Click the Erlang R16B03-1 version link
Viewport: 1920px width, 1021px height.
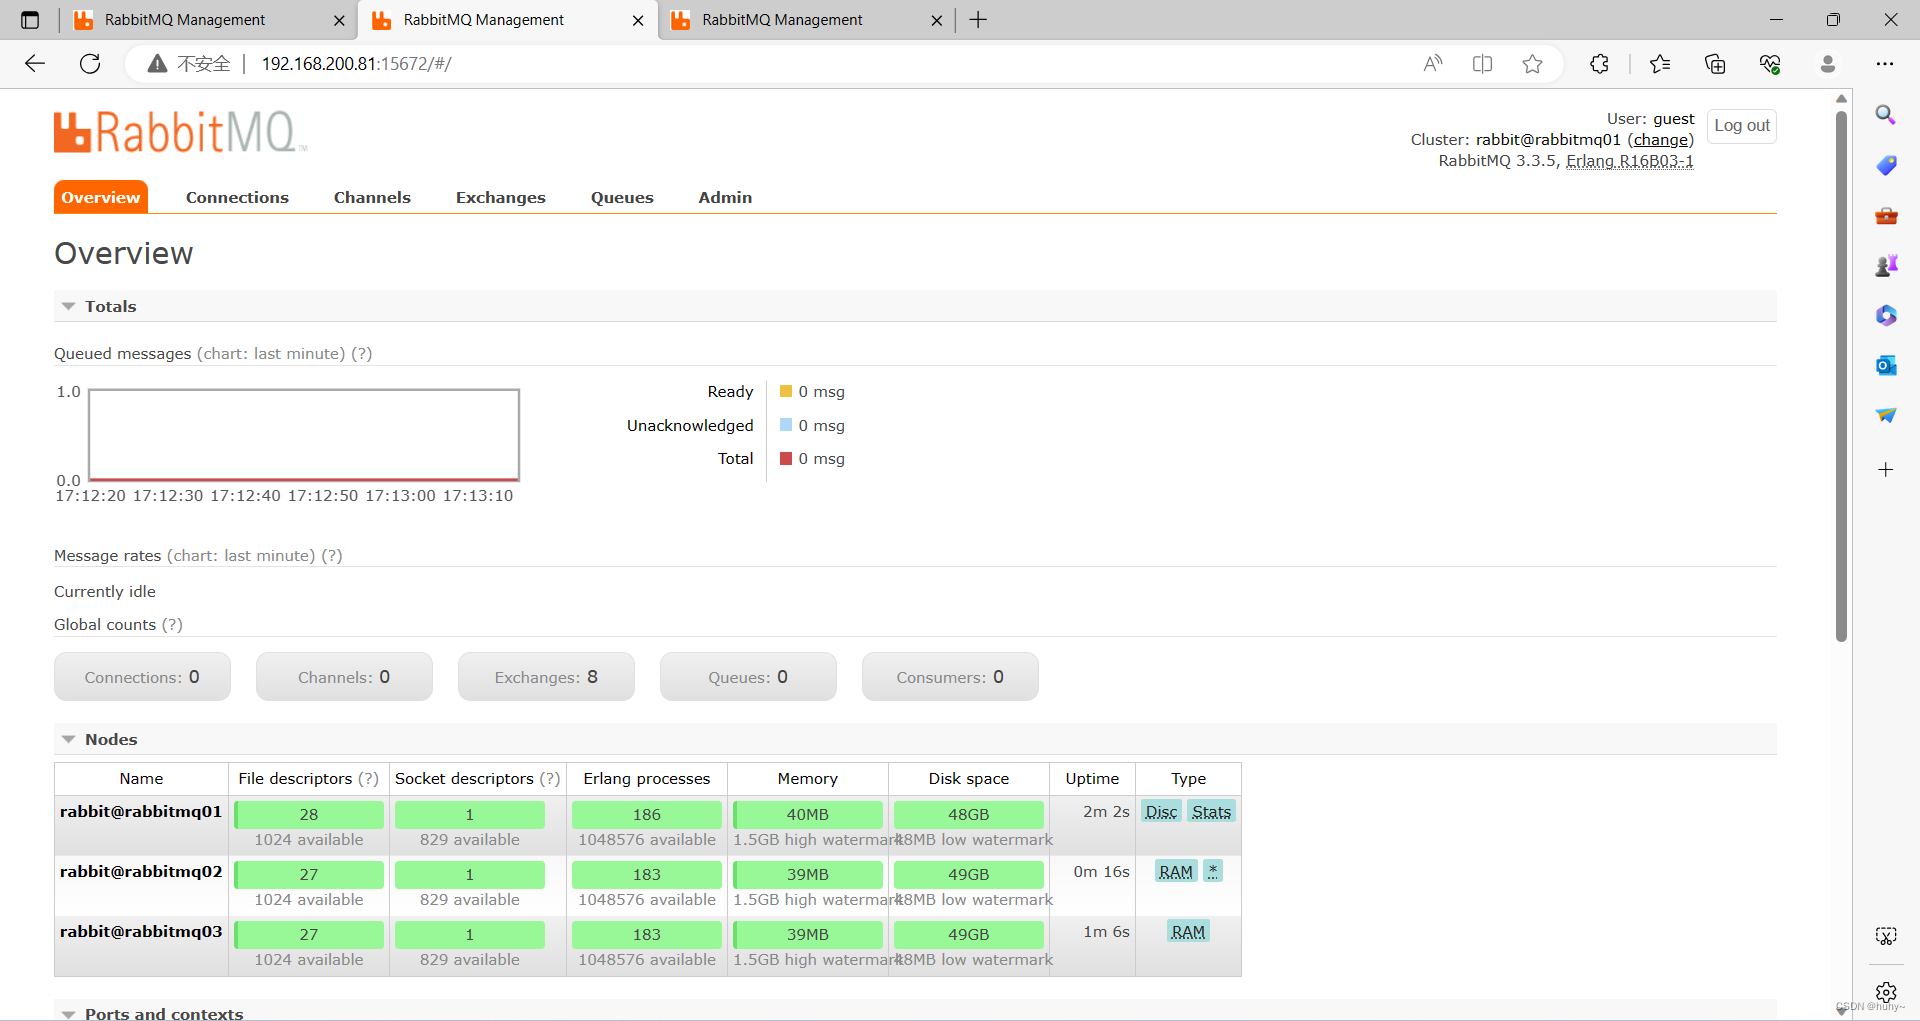pyautogui.click(x=1630, y=161)
